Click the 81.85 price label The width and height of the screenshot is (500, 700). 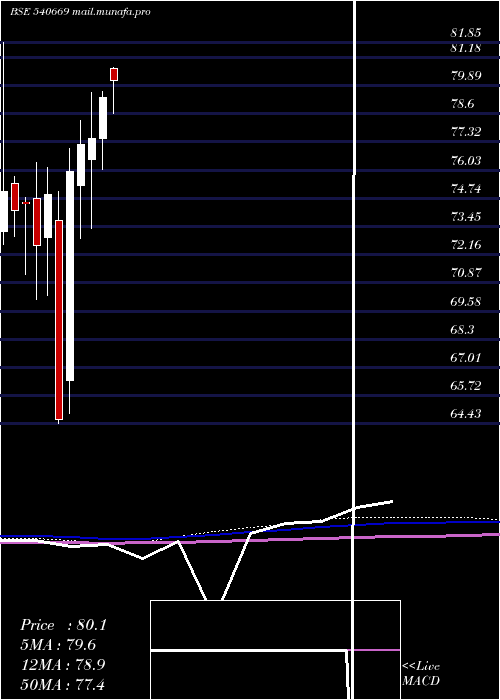pyautogui.click(x=466, y=33)
